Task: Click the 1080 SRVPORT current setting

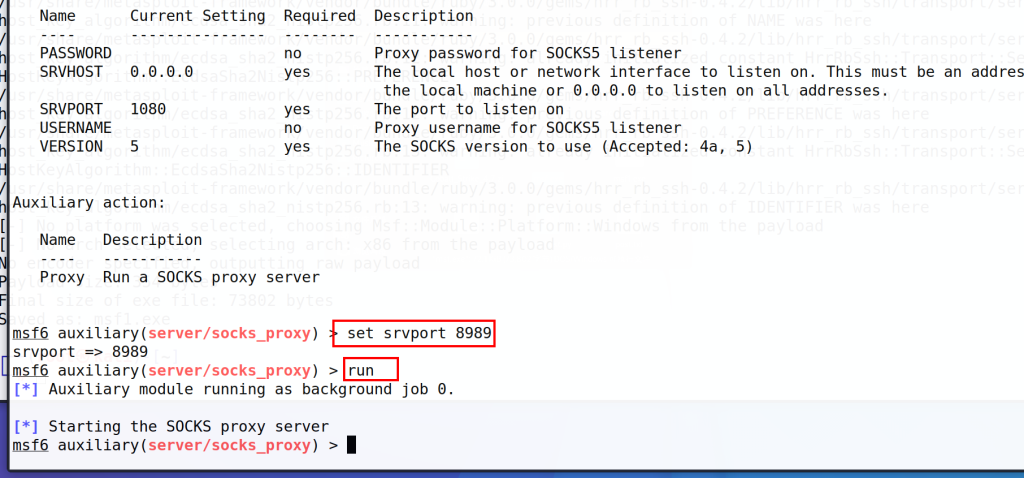Action: coord(148,109)
